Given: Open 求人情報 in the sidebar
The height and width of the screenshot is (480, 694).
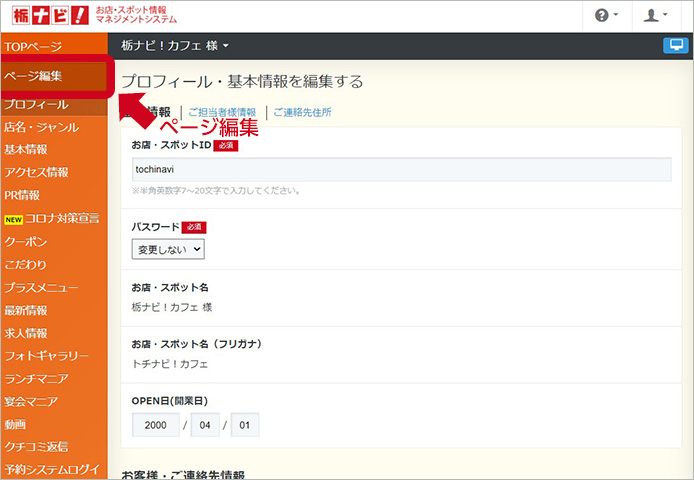Looking at the screenshot, I should (x=26, y=333).
